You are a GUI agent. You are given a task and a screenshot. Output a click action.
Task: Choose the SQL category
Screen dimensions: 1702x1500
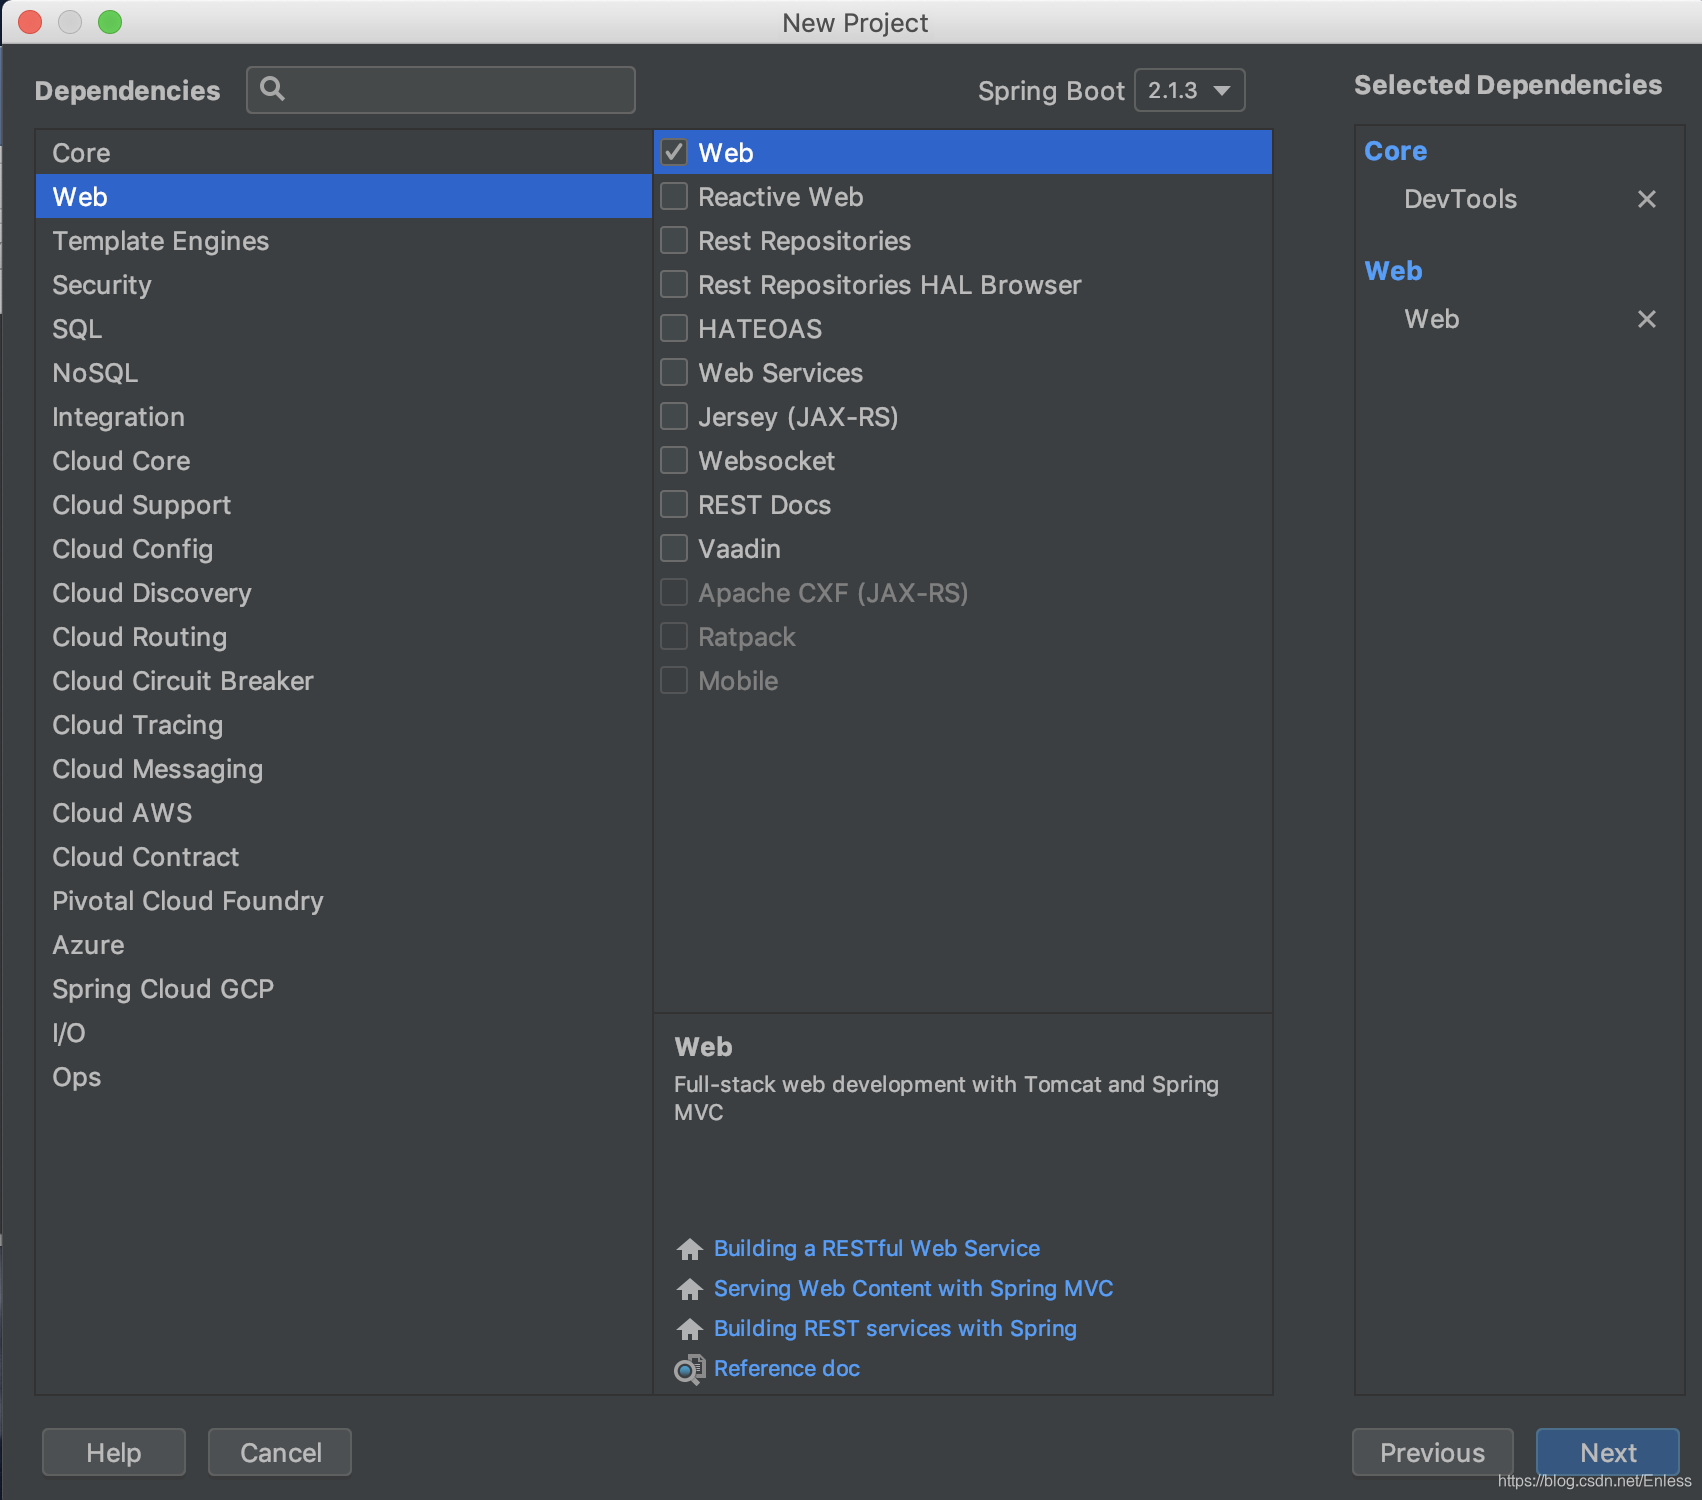click(x=344, y=329)
